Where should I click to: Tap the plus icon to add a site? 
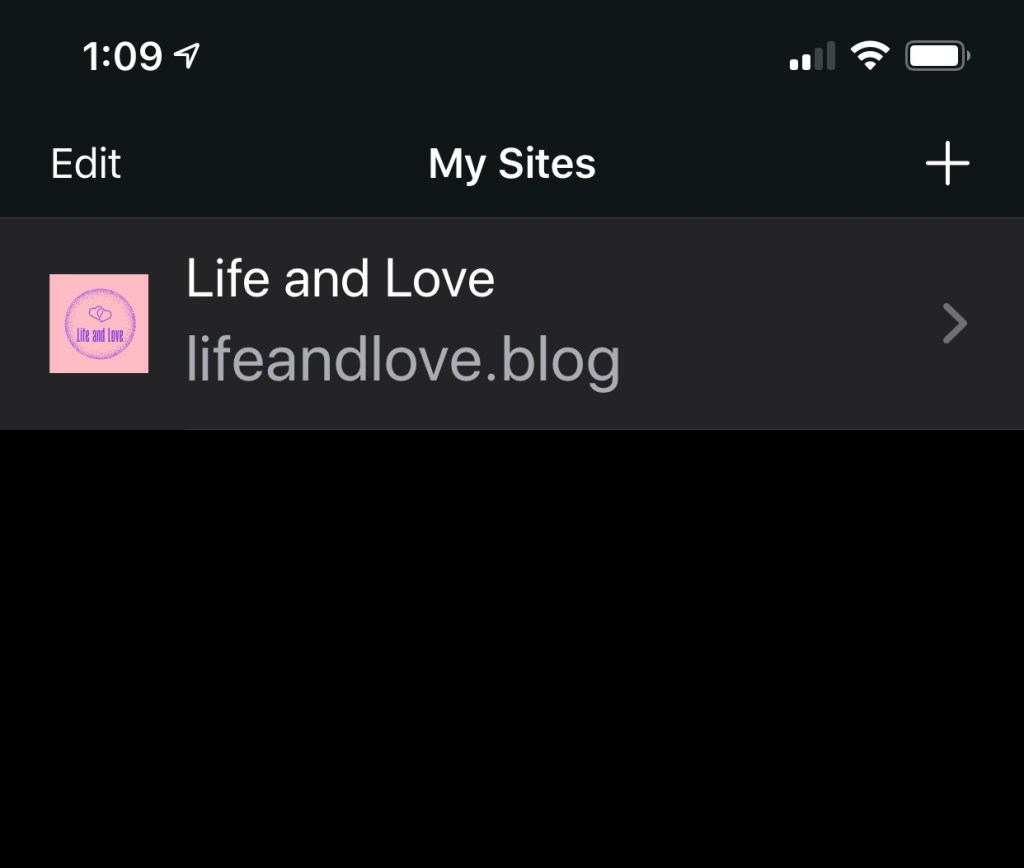(947, 163)
